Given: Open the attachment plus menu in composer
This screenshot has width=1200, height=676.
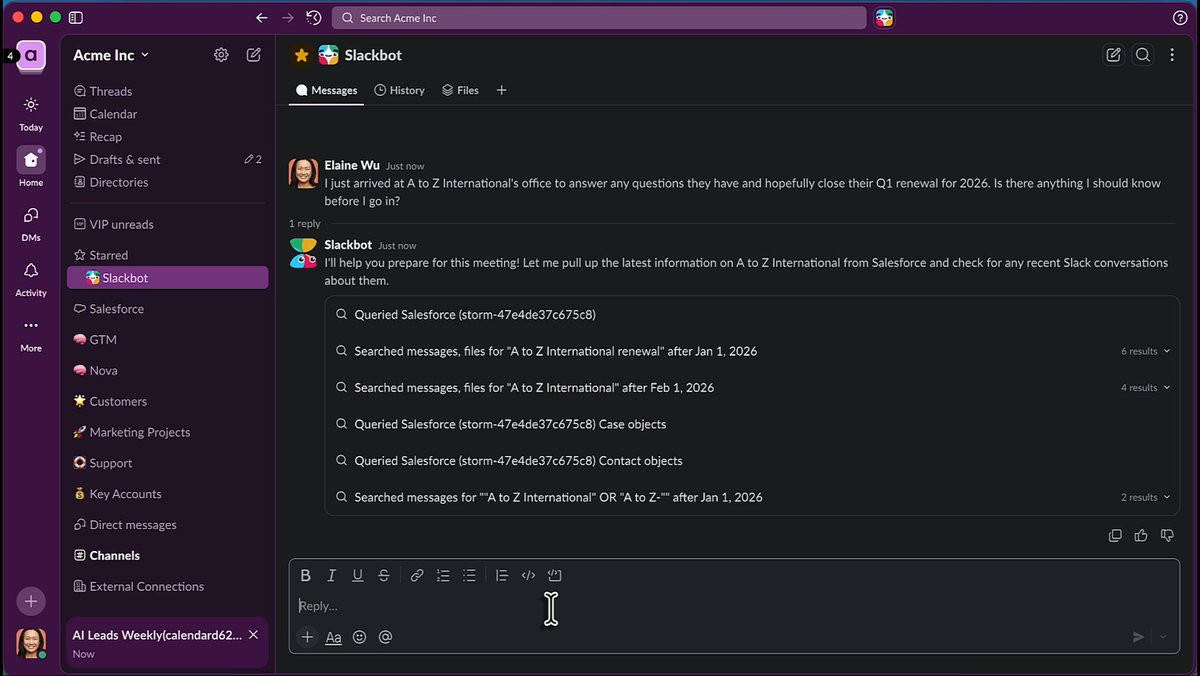Looking at the screenshot, I should pyautogui.click(x=307, y=637).
